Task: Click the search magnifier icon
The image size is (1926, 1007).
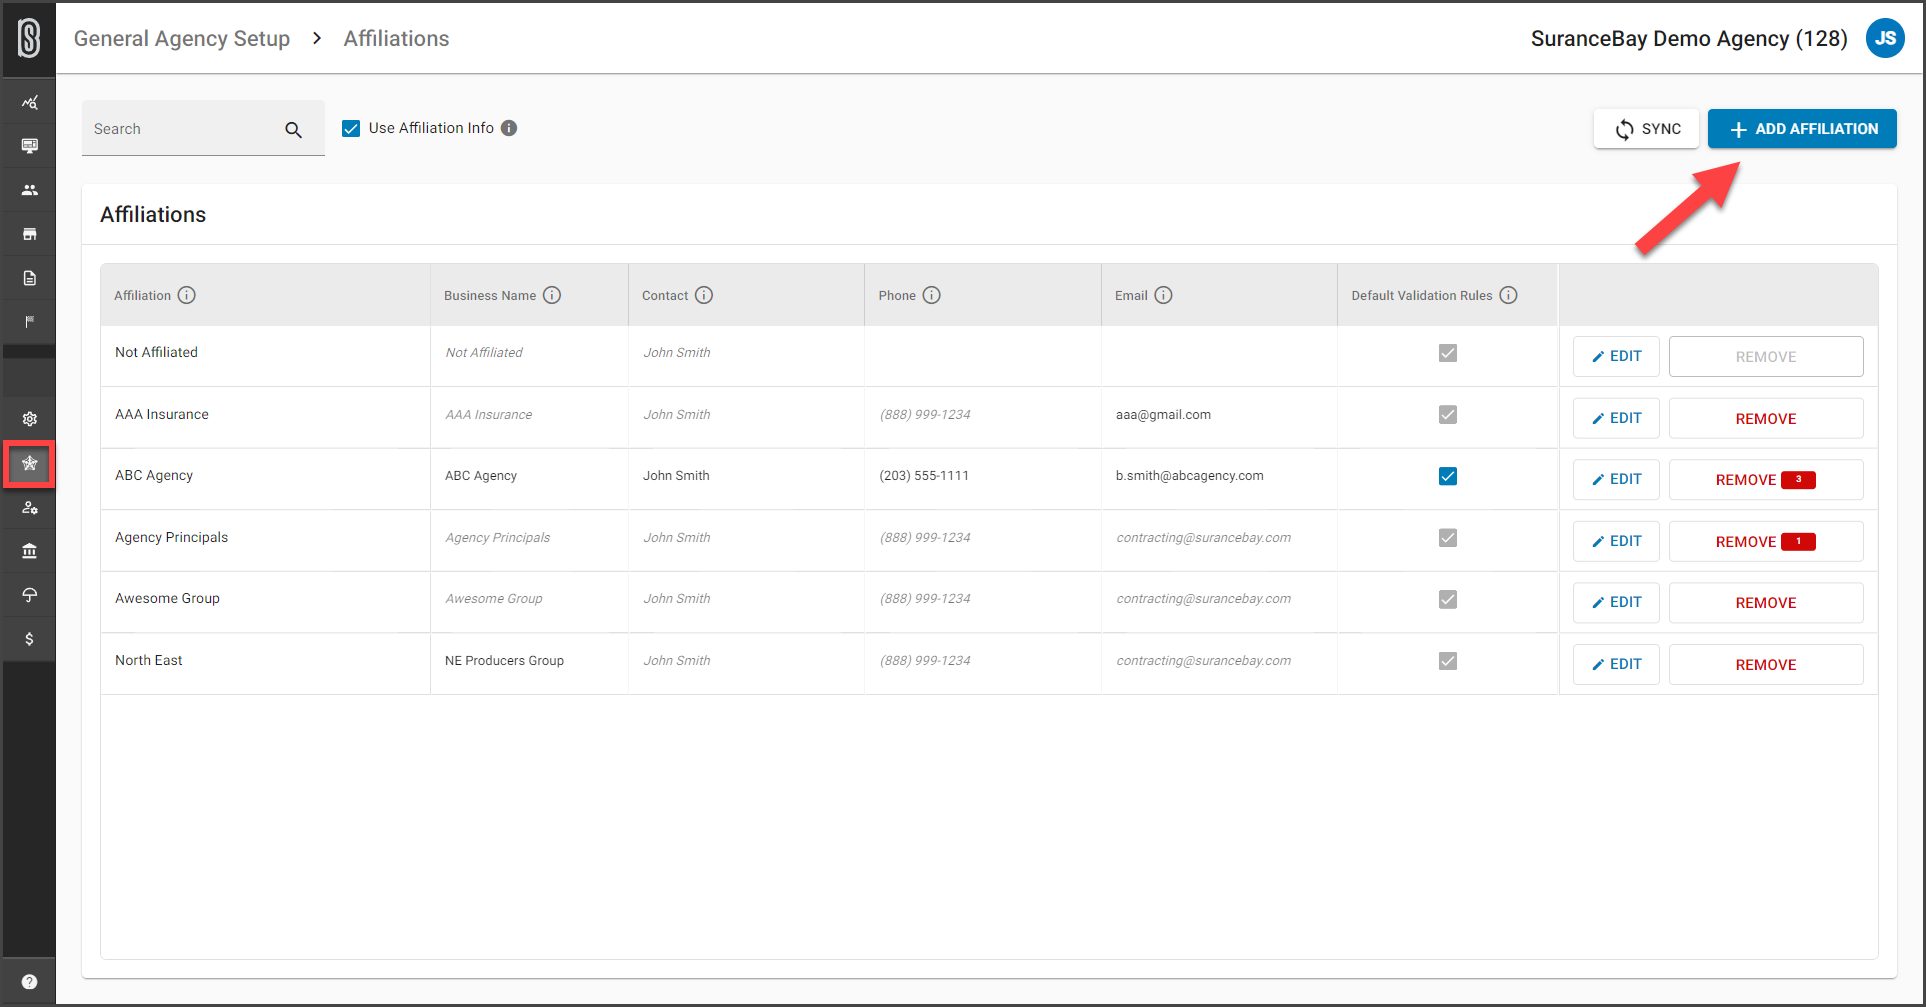Action: (x=293, y=130)
